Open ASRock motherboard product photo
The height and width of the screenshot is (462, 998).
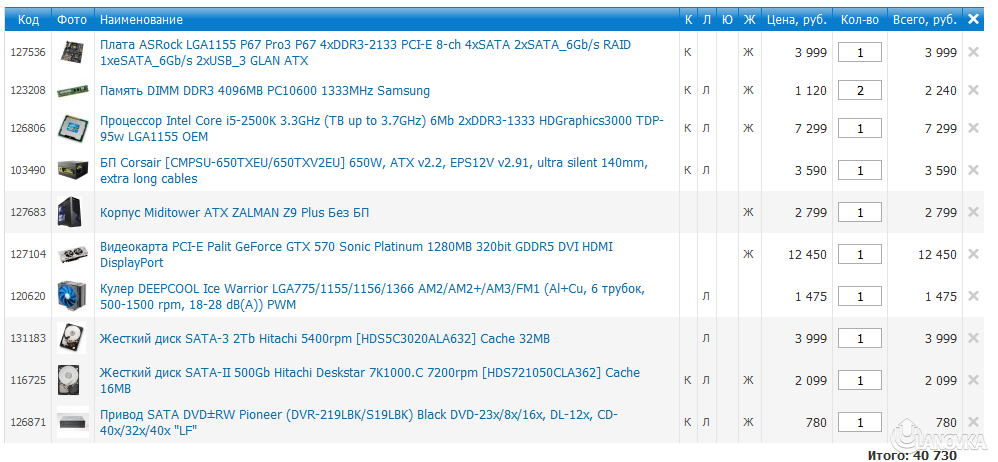72,52
